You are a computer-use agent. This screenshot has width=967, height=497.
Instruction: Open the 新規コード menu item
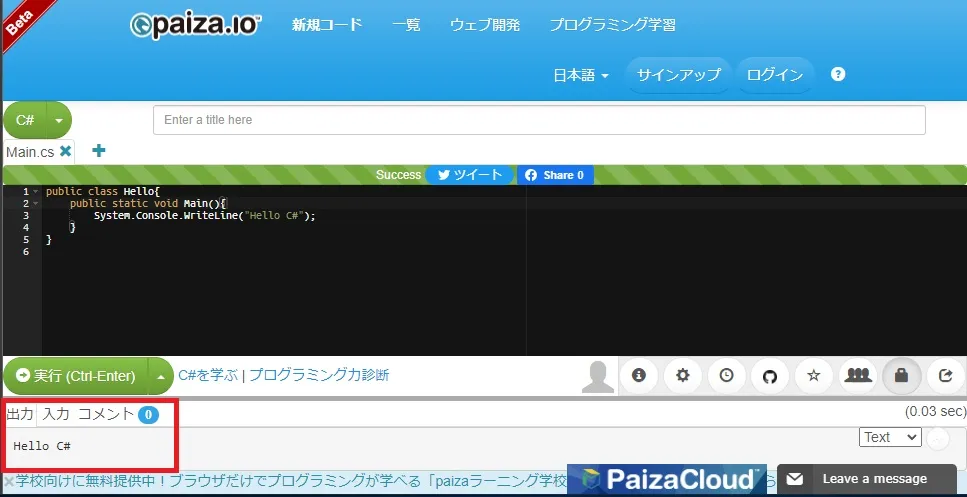coord(327,25)
